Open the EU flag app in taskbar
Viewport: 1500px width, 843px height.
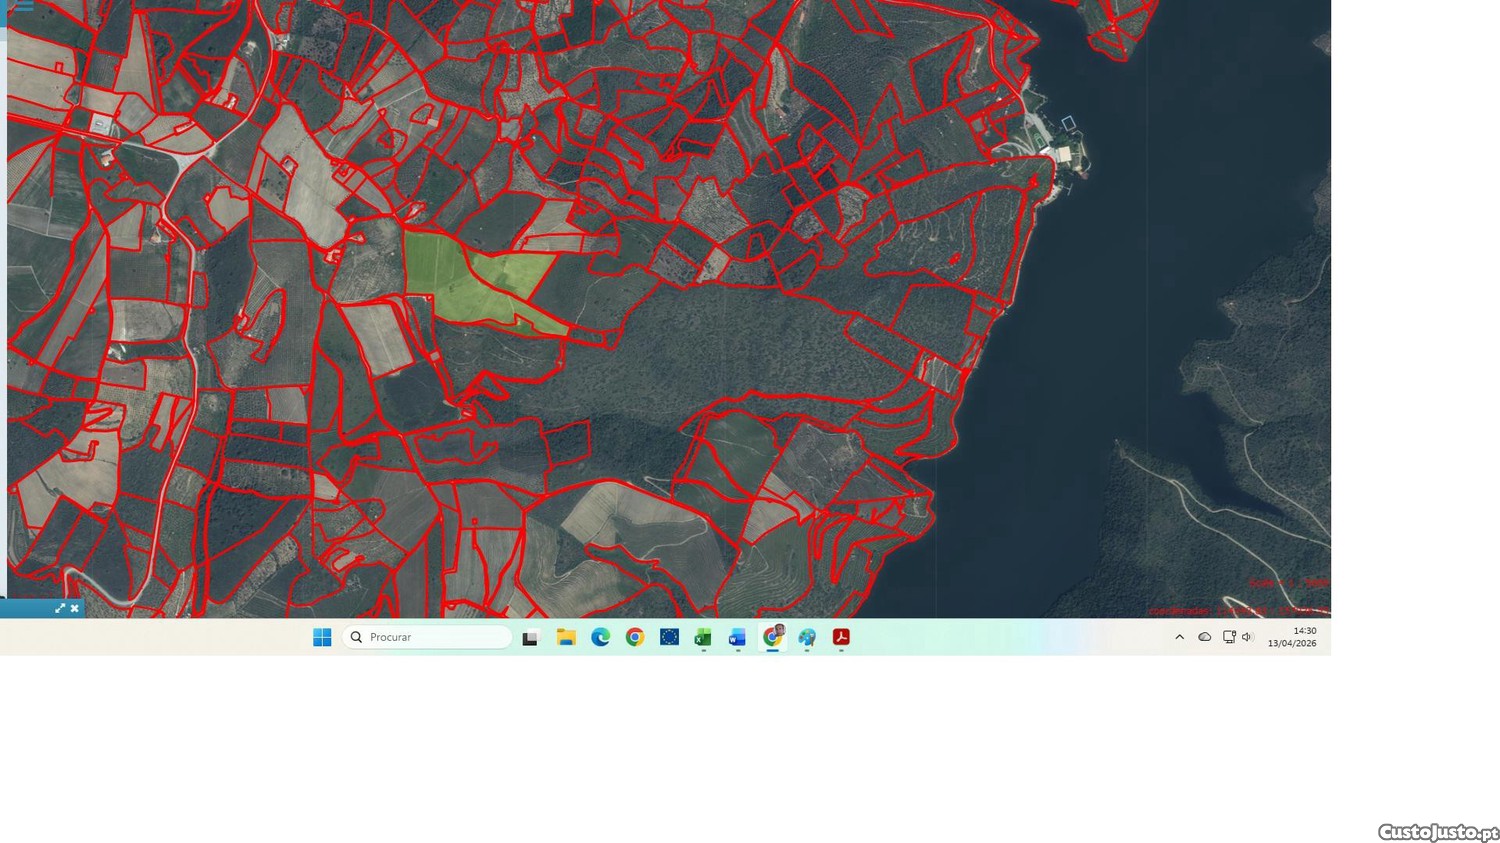coord(669,637)
